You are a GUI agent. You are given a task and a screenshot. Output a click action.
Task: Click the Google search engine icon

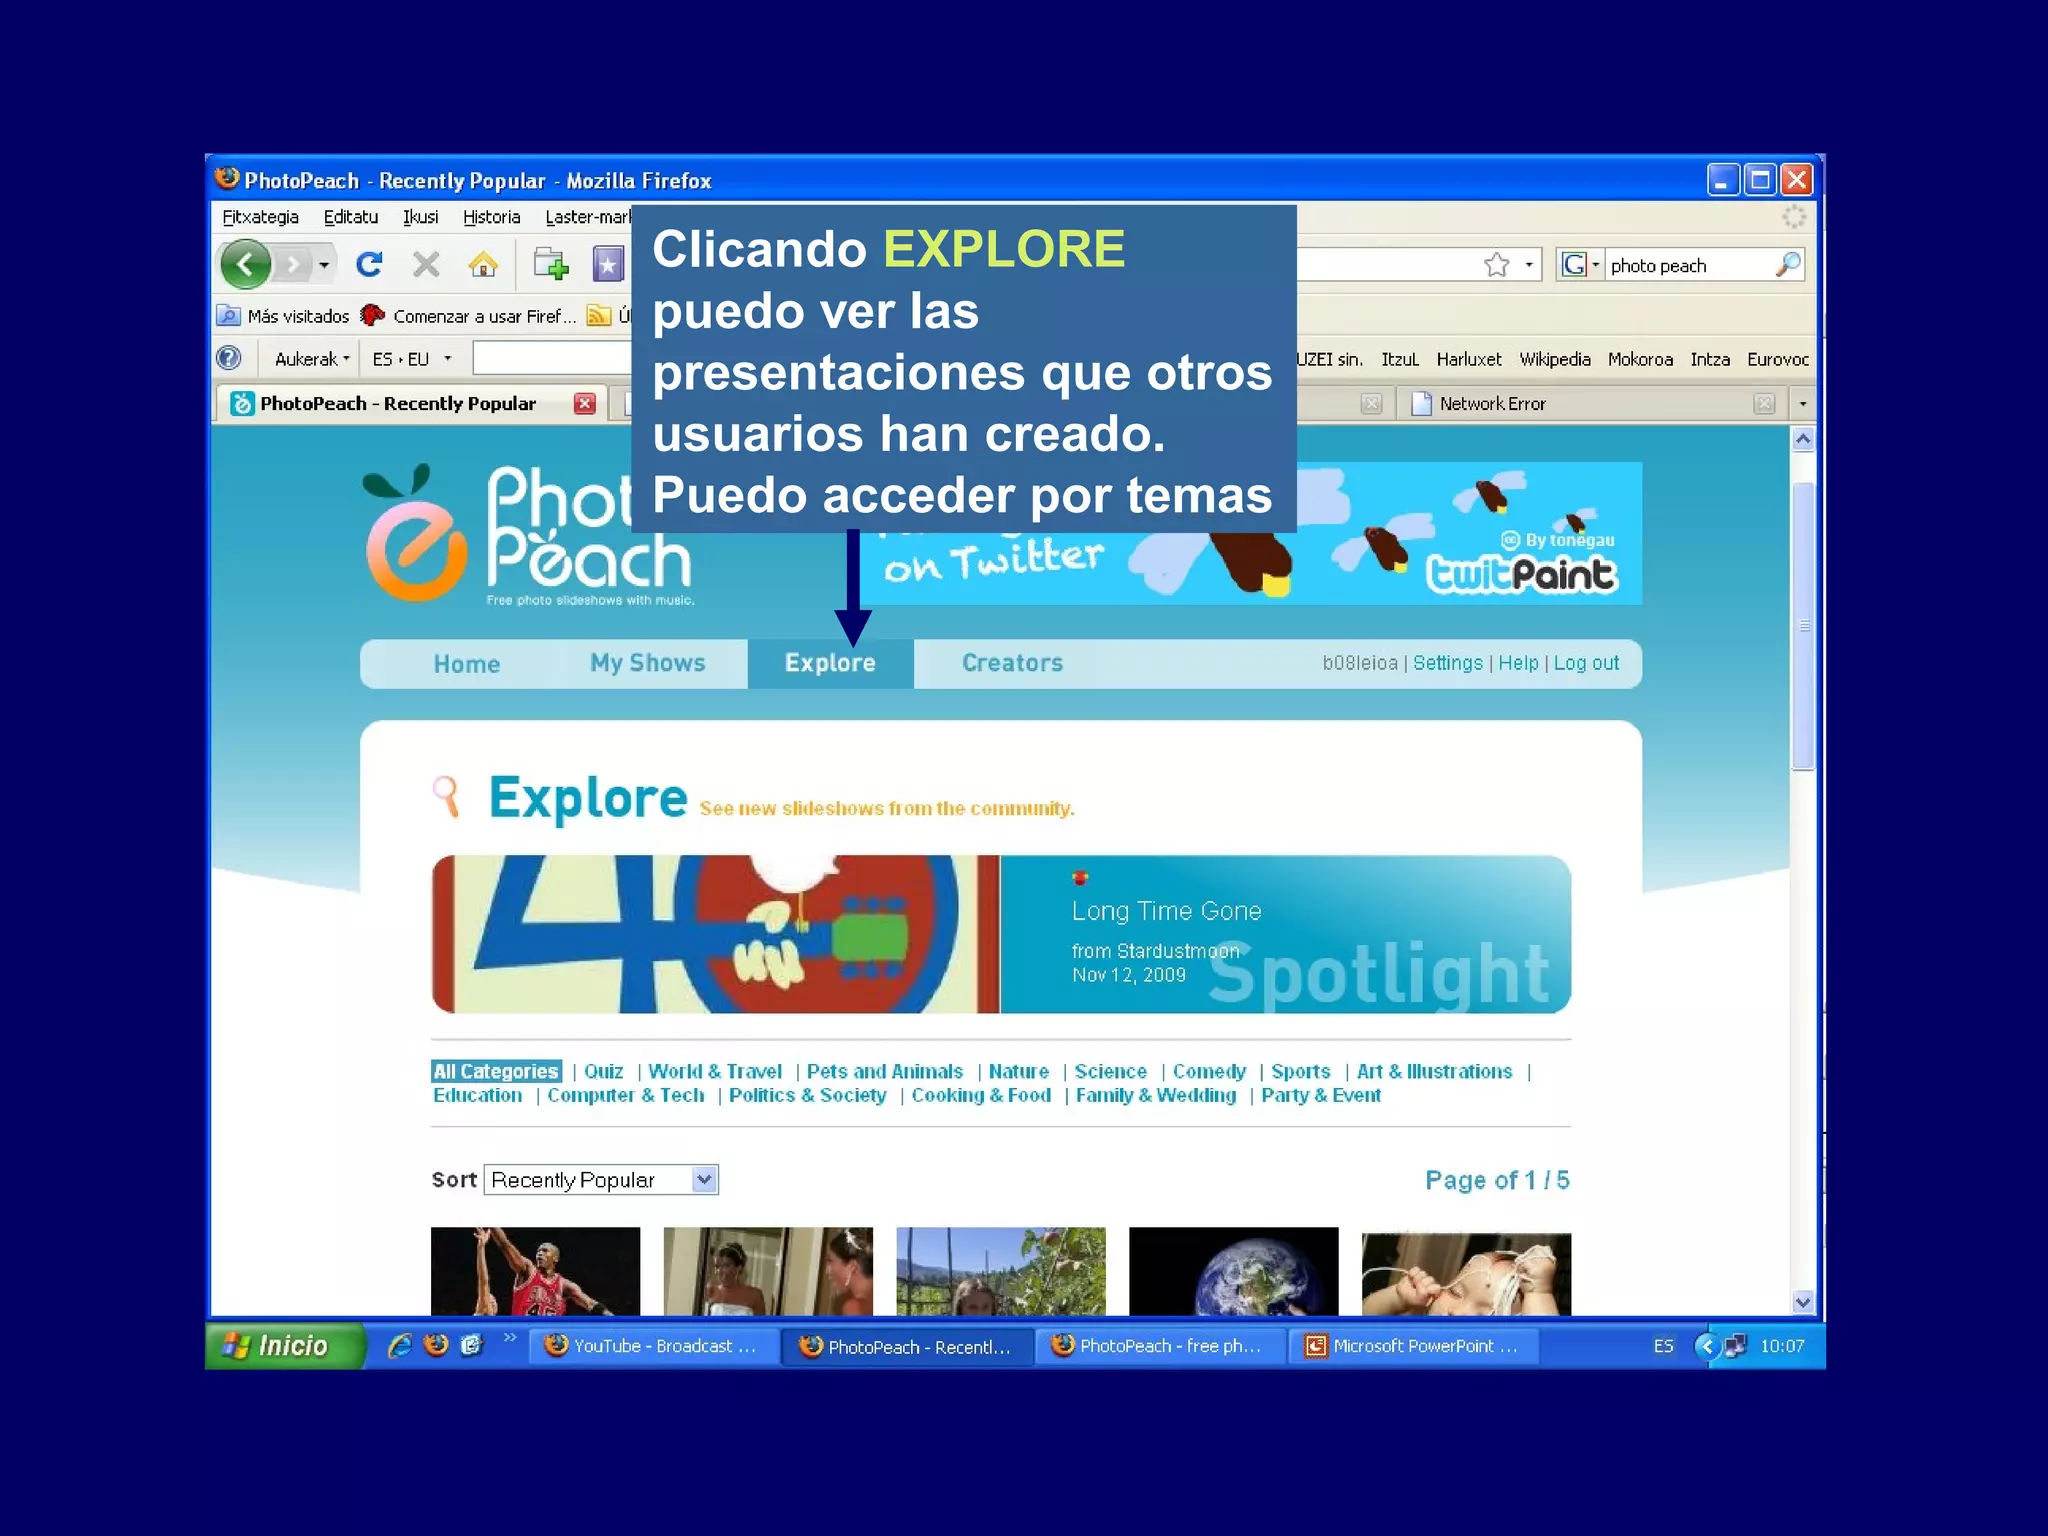click(x=1574, y=265)
